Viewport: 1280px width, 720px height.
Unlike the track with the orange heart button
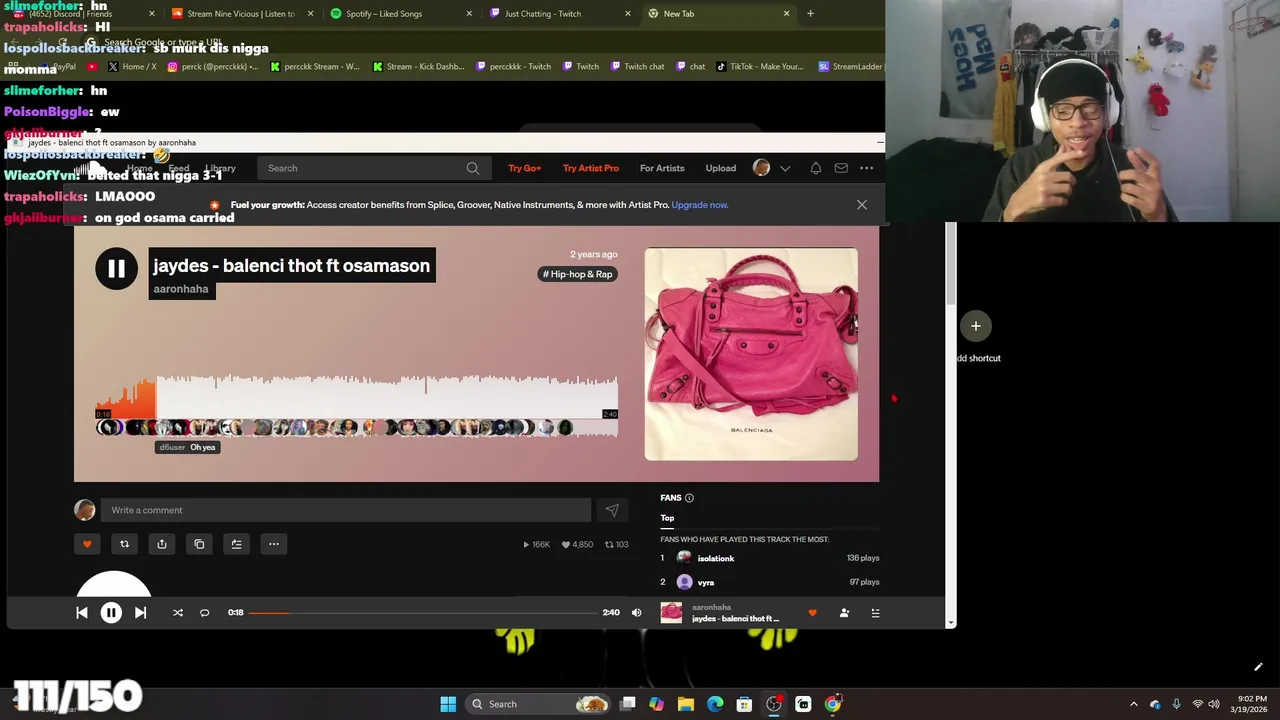(87, 544)
